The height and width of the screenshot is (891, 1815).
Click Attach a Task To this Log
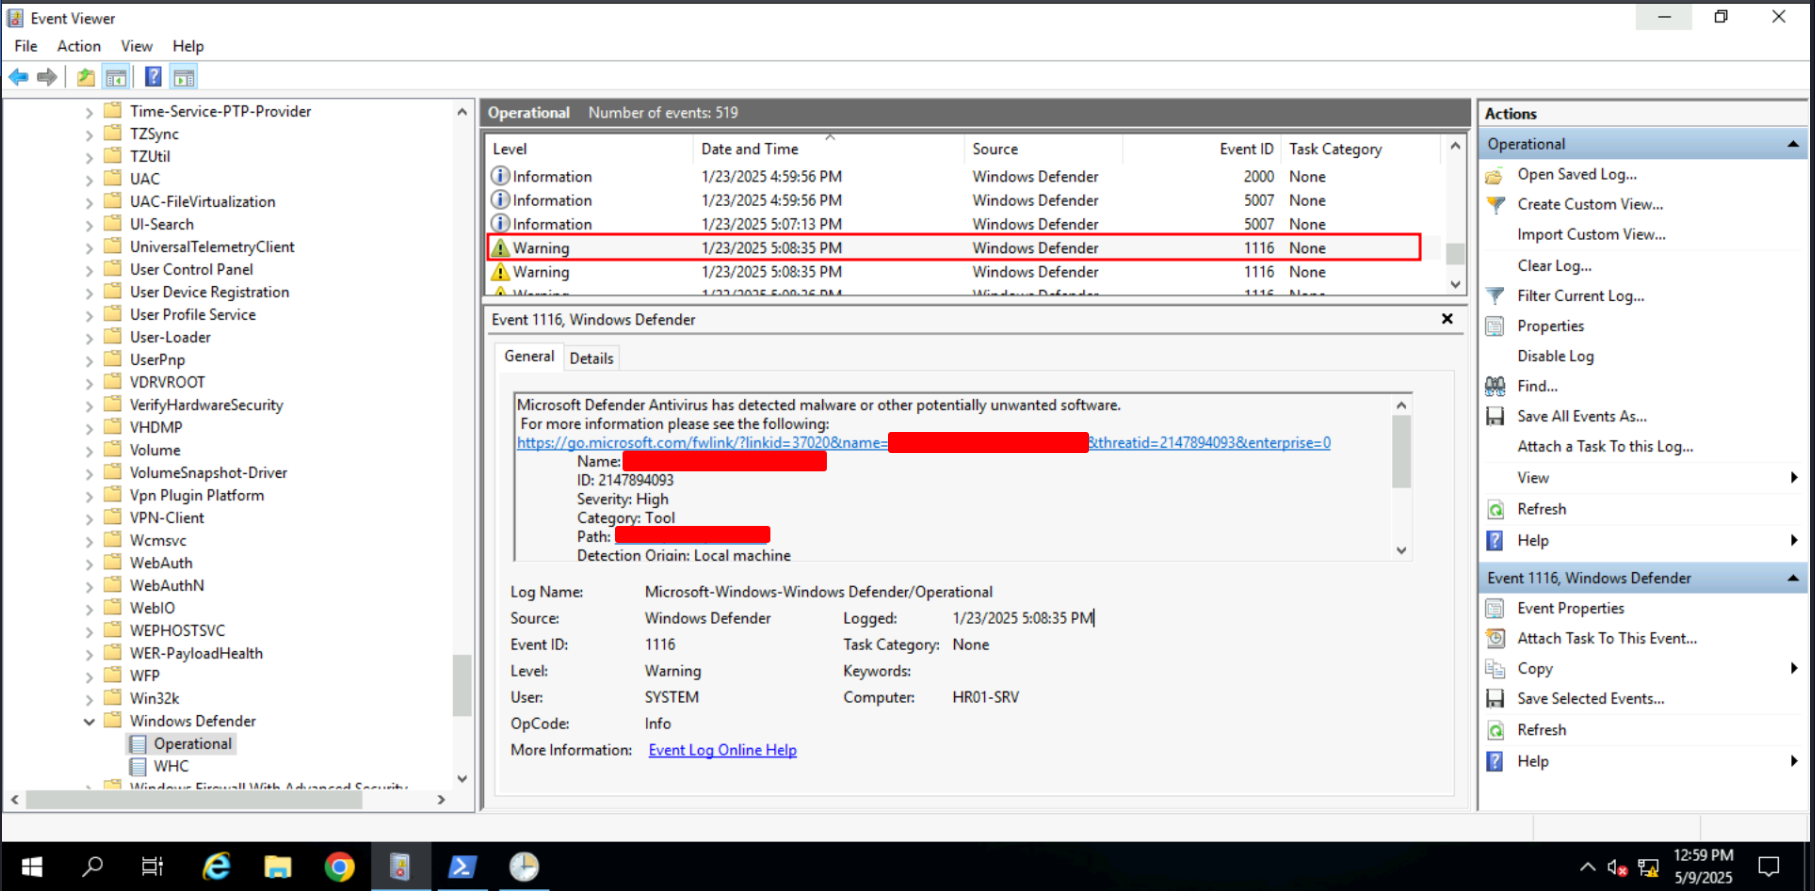[x=1605, y=447]
